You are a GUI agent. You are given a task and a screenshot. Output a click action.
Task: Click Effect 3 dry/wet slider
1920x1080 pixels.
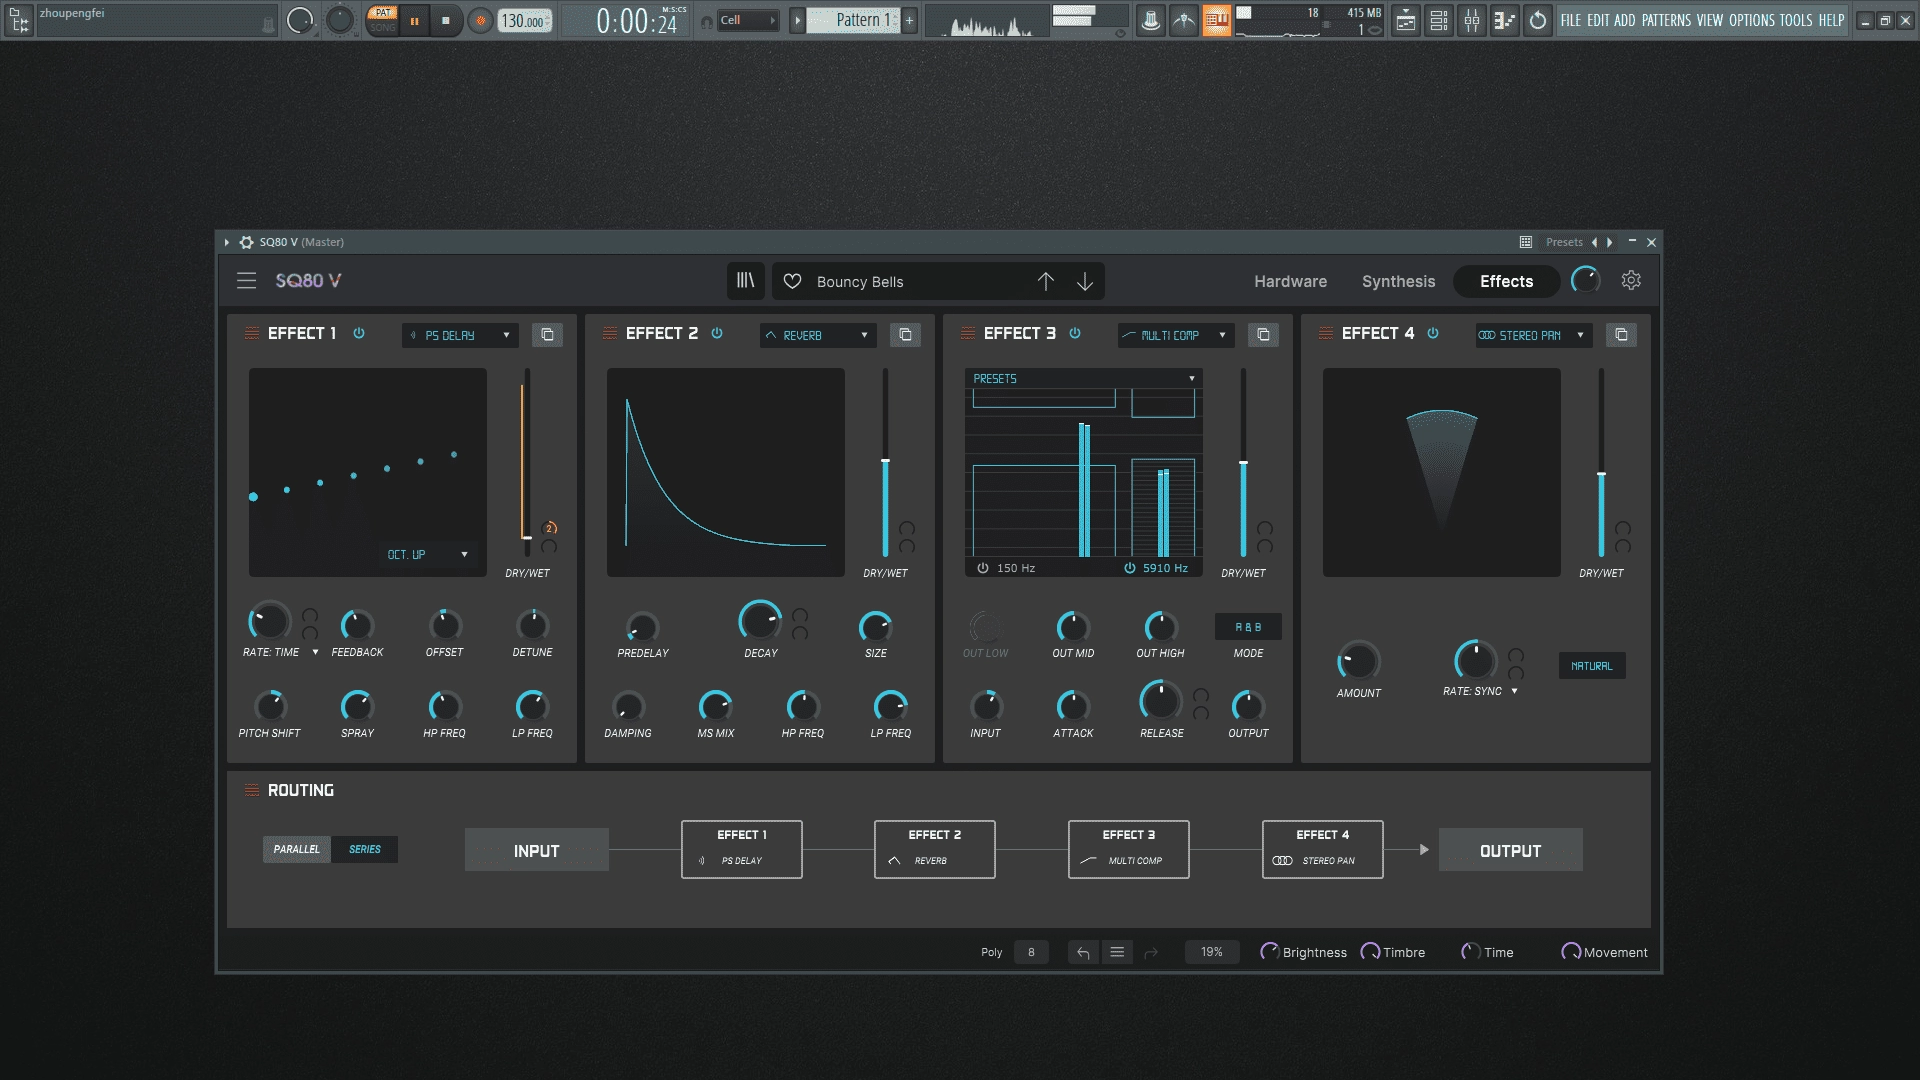pos(1243,463)
